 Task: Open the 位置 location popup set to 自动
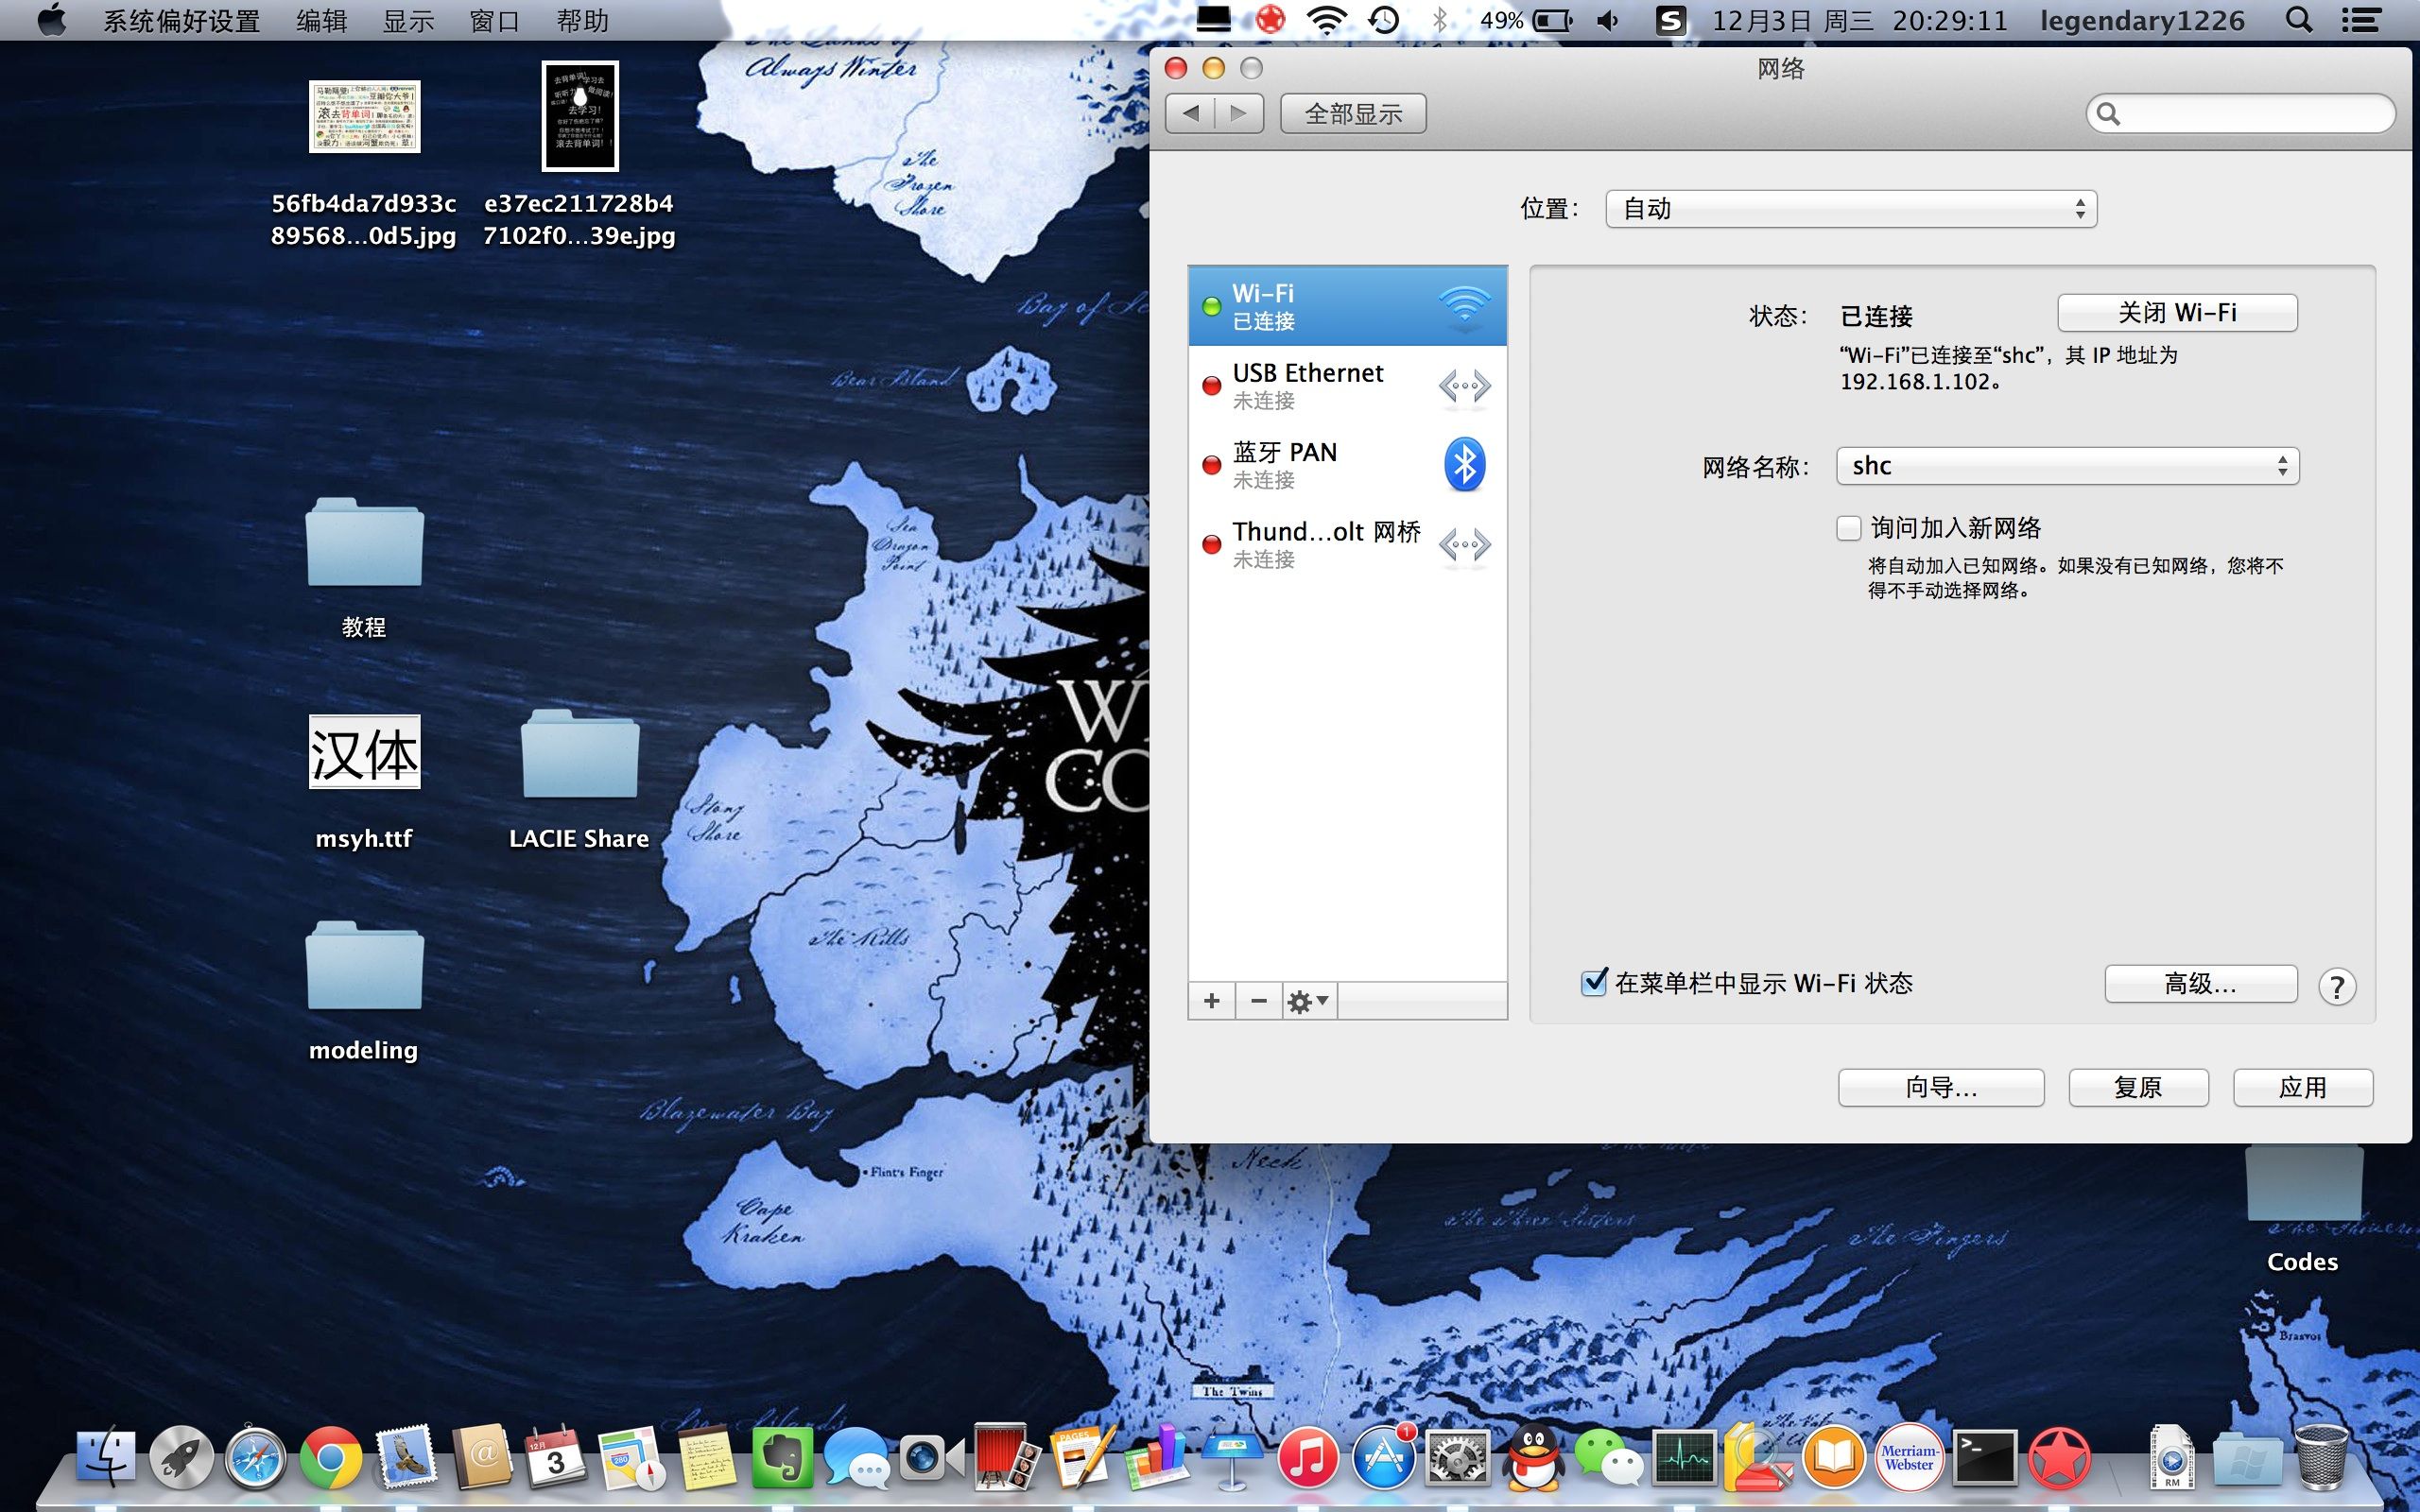pos(1851,209)
